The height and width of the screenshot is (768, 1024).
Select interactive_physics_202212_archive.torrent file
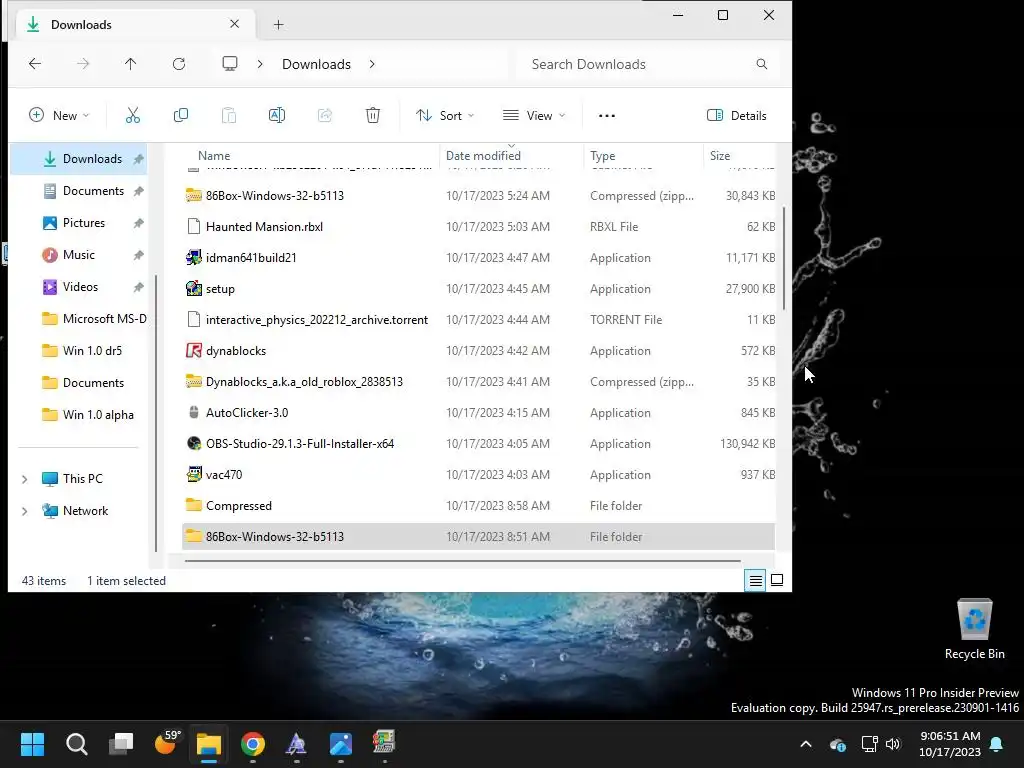pos(479,320)
